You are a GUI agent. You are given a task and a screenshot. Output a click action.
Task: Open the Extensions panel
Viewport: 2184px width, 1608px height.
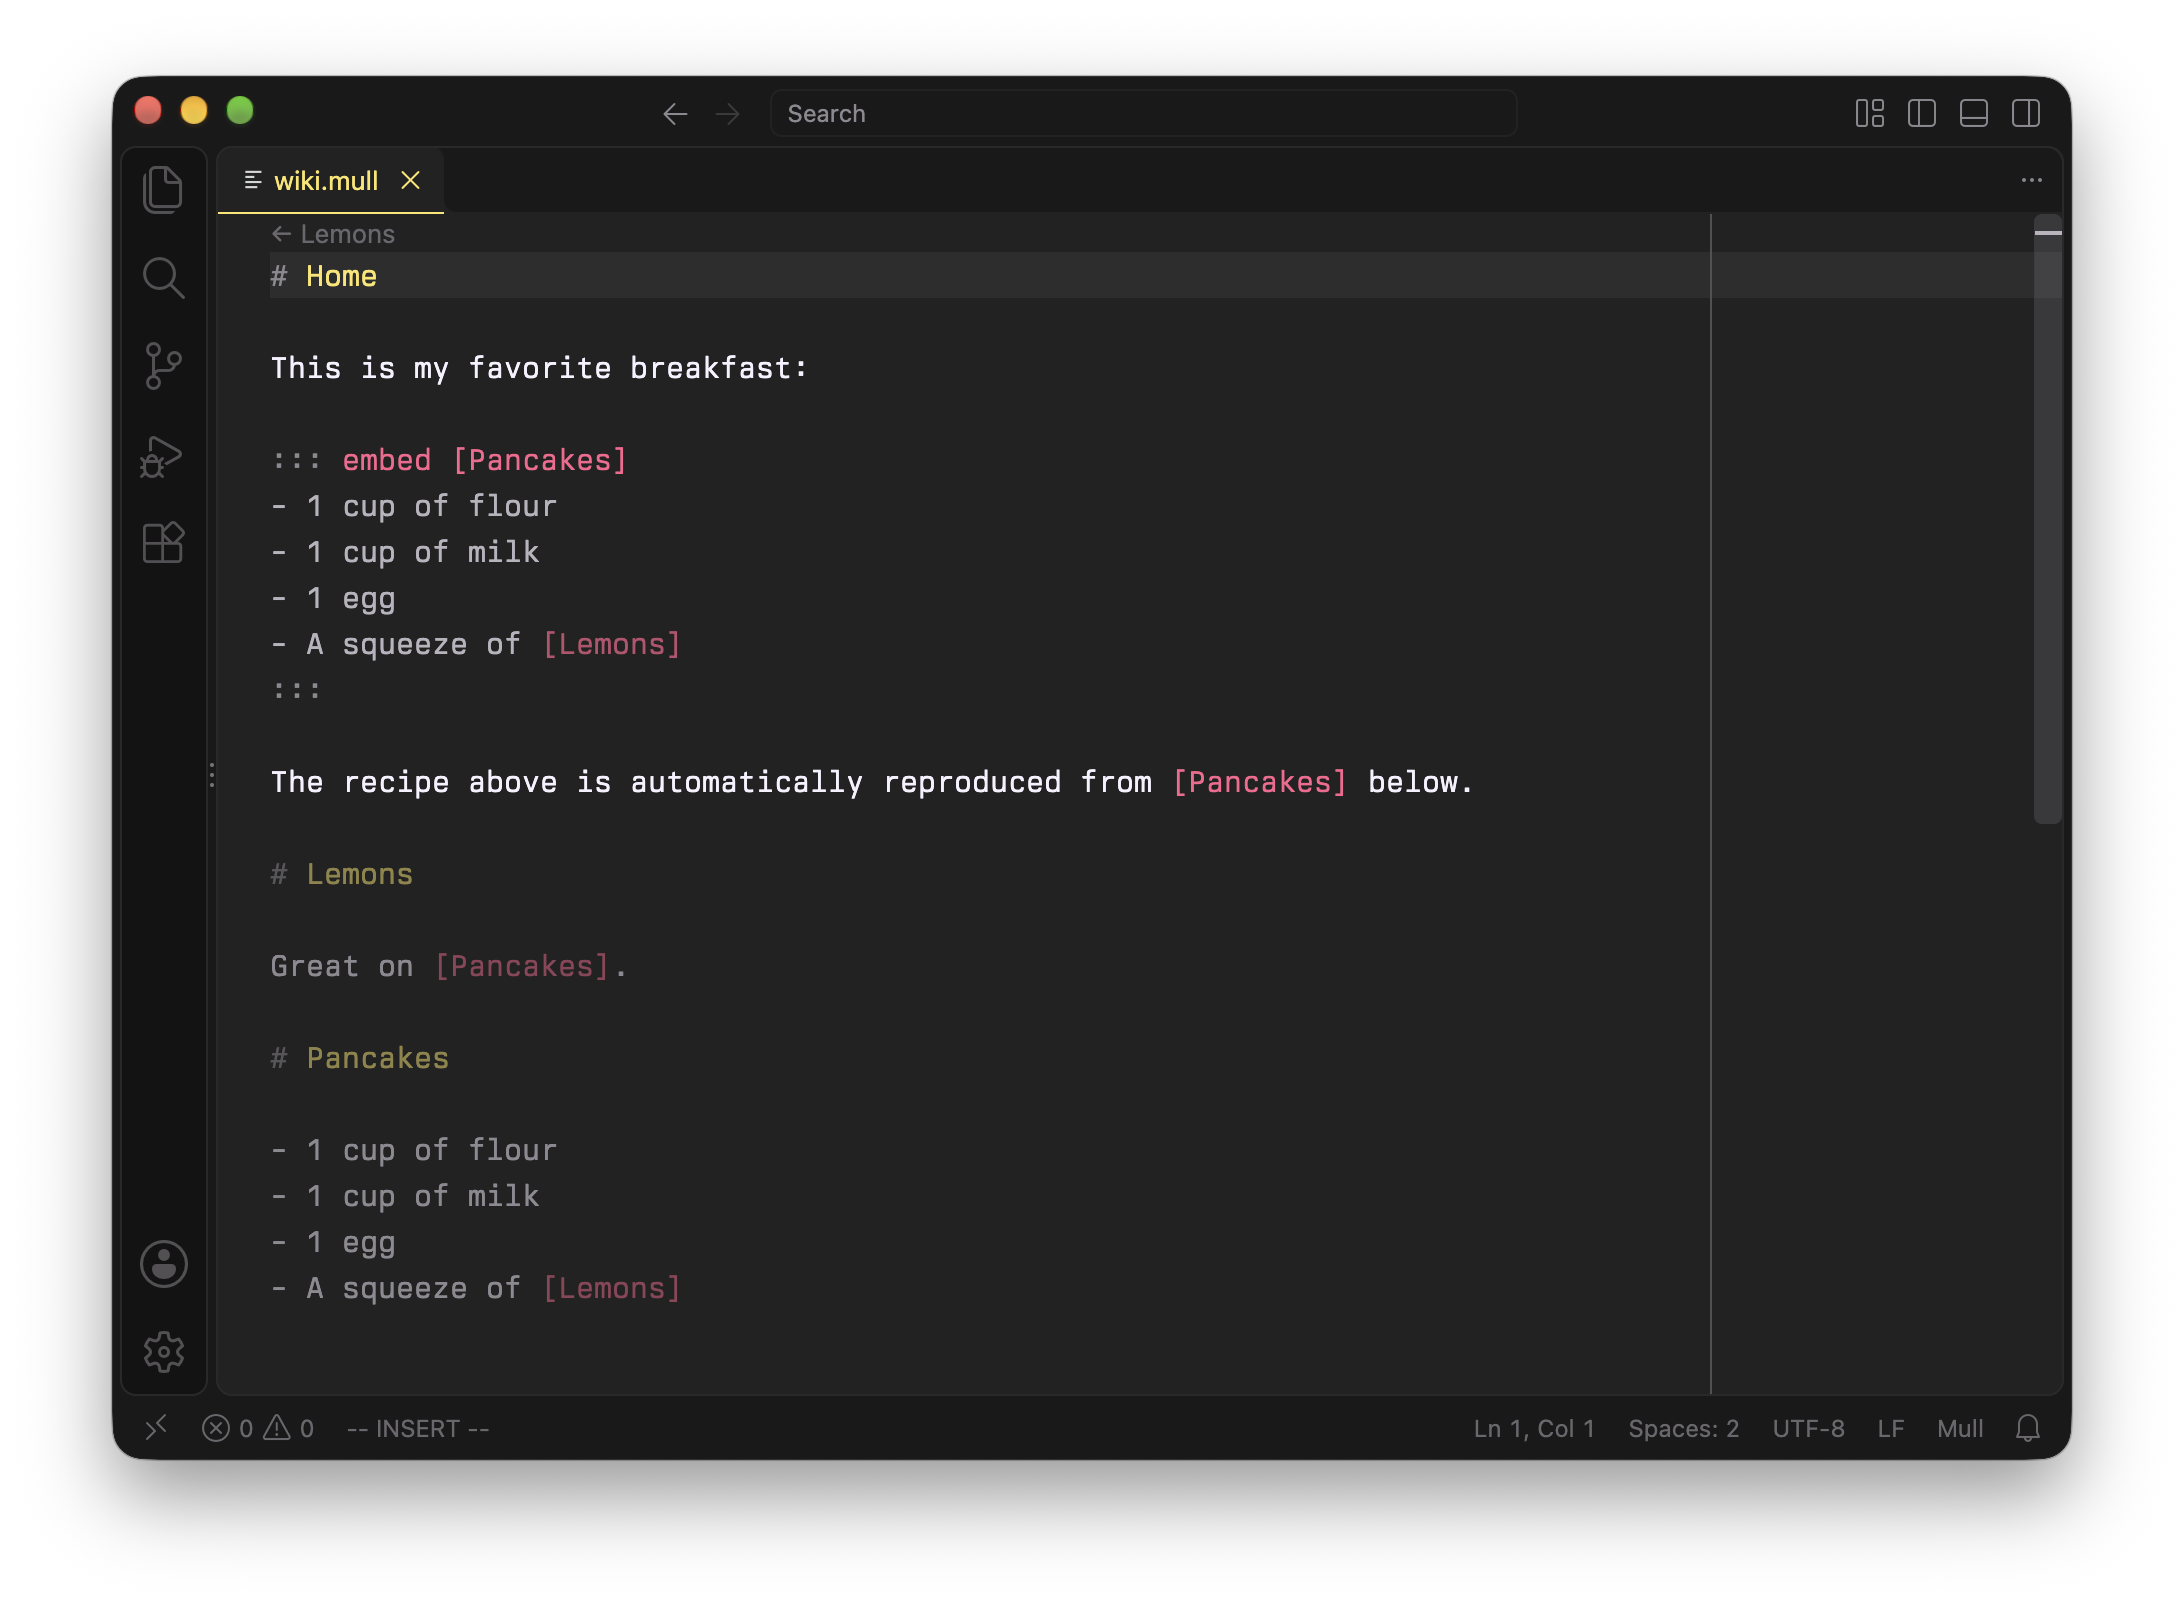click(163, 543)
